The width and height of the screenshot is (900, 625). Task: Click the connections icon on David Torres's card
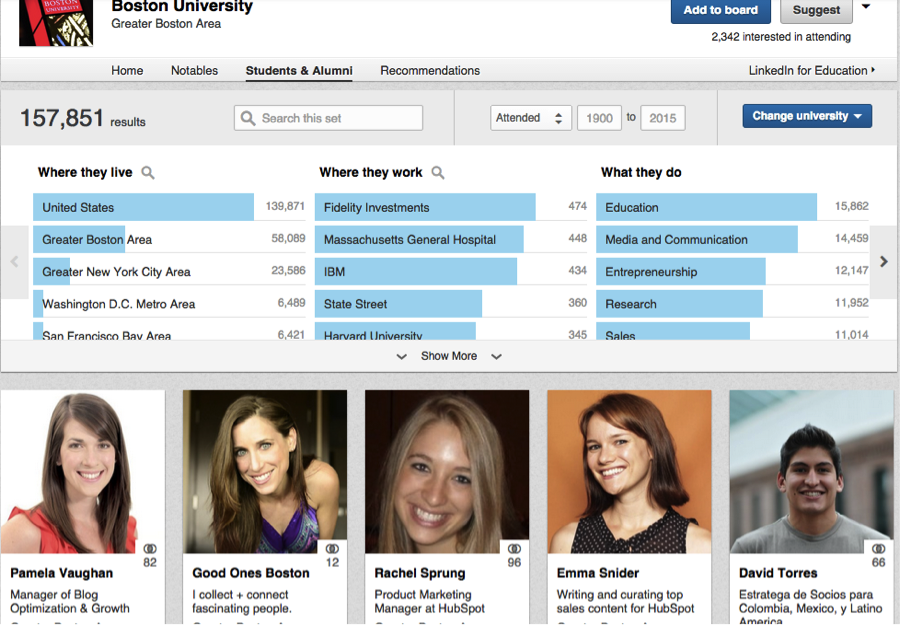[878, 549]
